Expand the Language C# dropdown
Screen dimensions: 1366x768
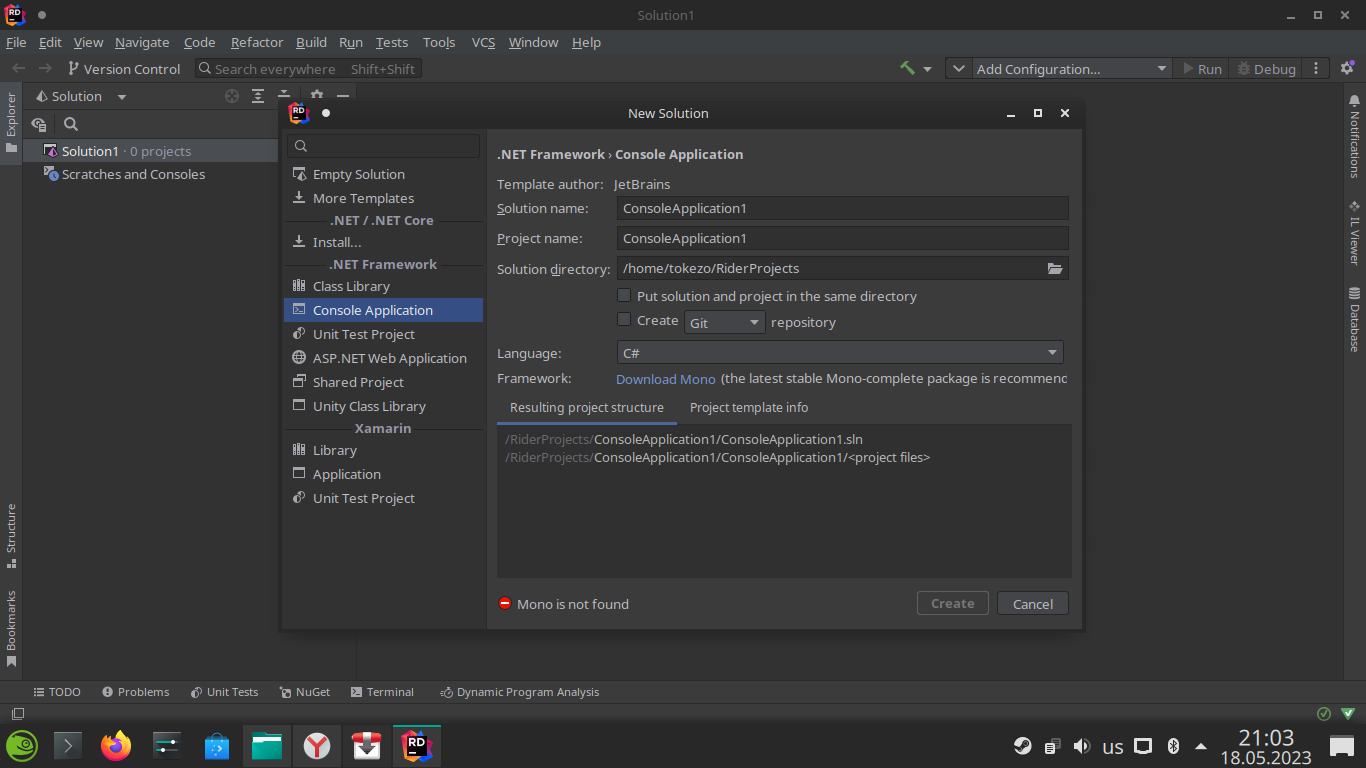click(839, 353)
